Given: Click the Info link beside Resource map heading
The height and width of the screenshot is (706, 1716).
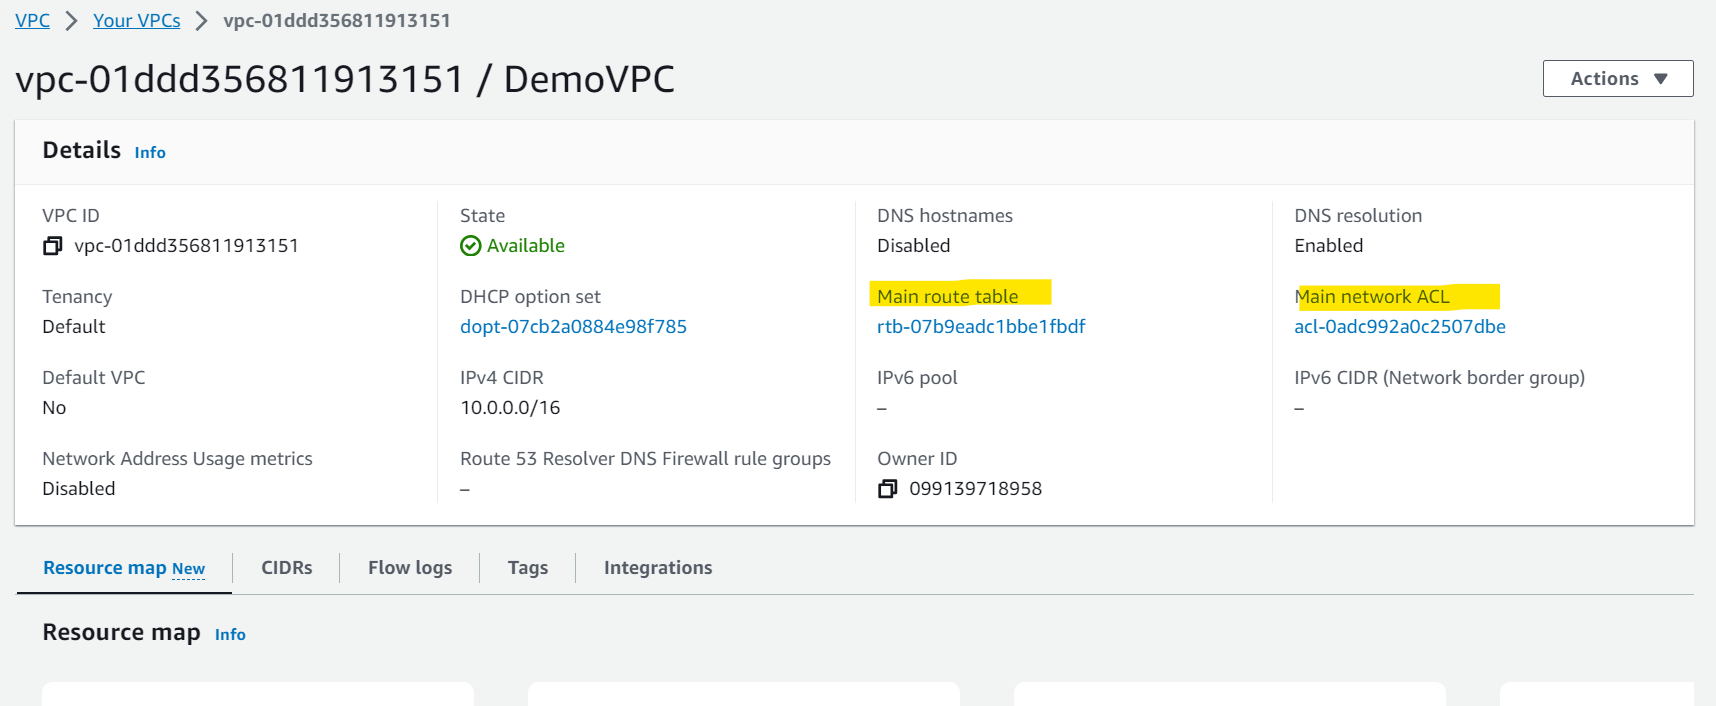Looking at the screenshot, I should point(230,635).
